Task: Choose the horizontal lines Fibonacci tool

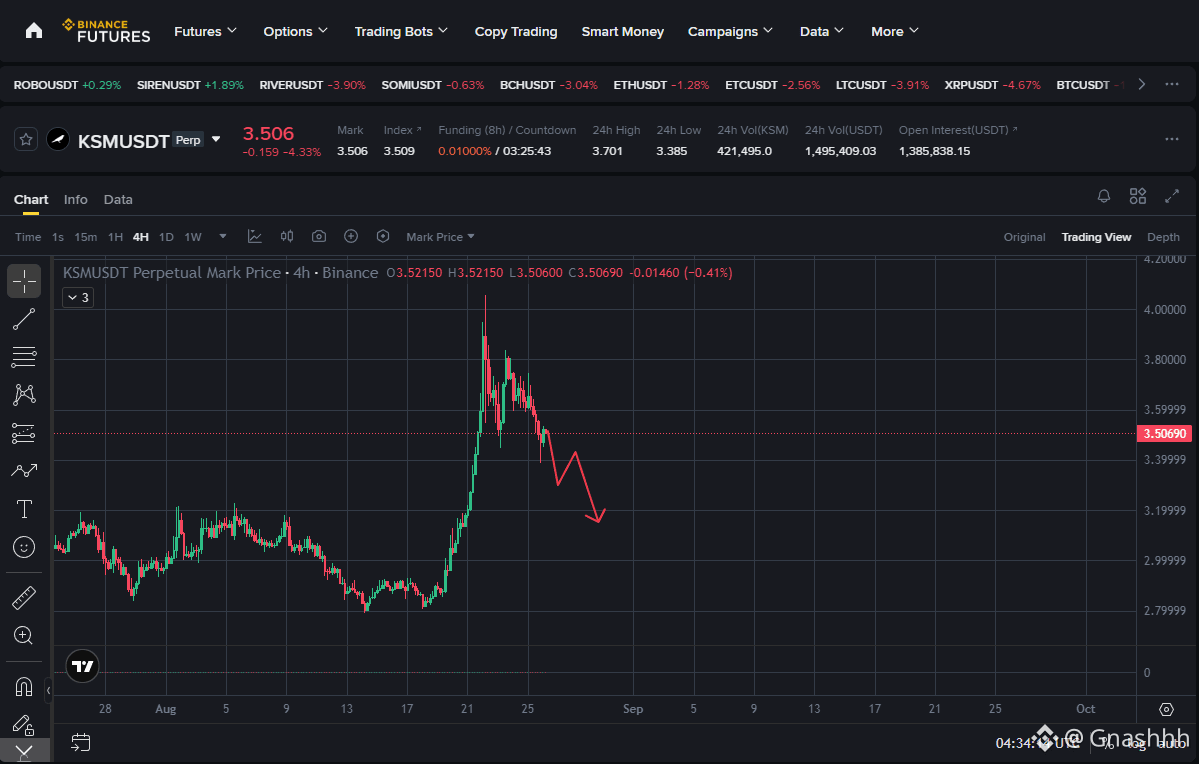Action: (24, 356)
